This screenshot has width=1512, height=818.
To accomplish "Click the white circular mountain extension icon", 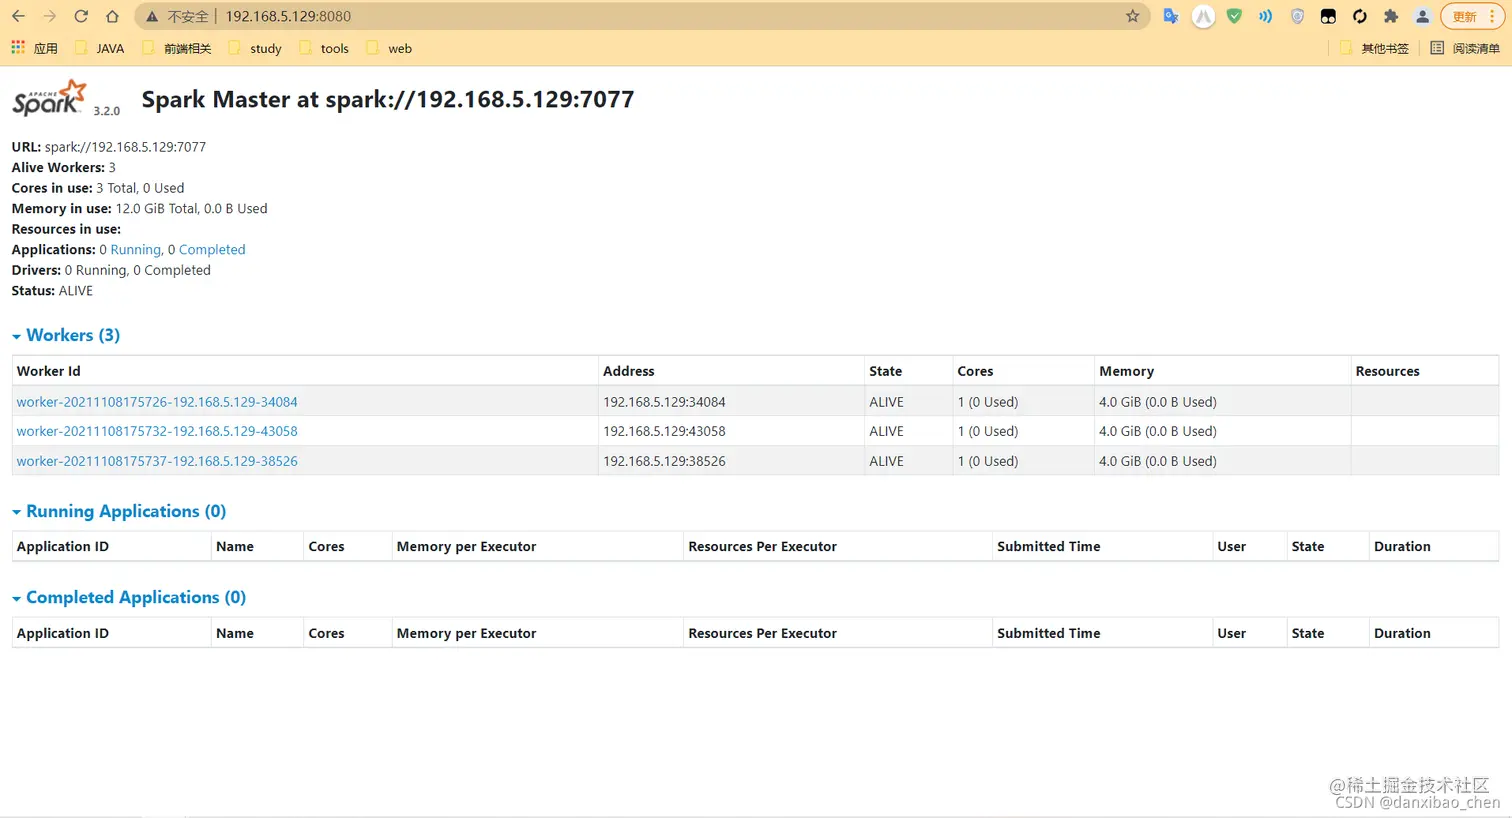I will [1203, 16].
